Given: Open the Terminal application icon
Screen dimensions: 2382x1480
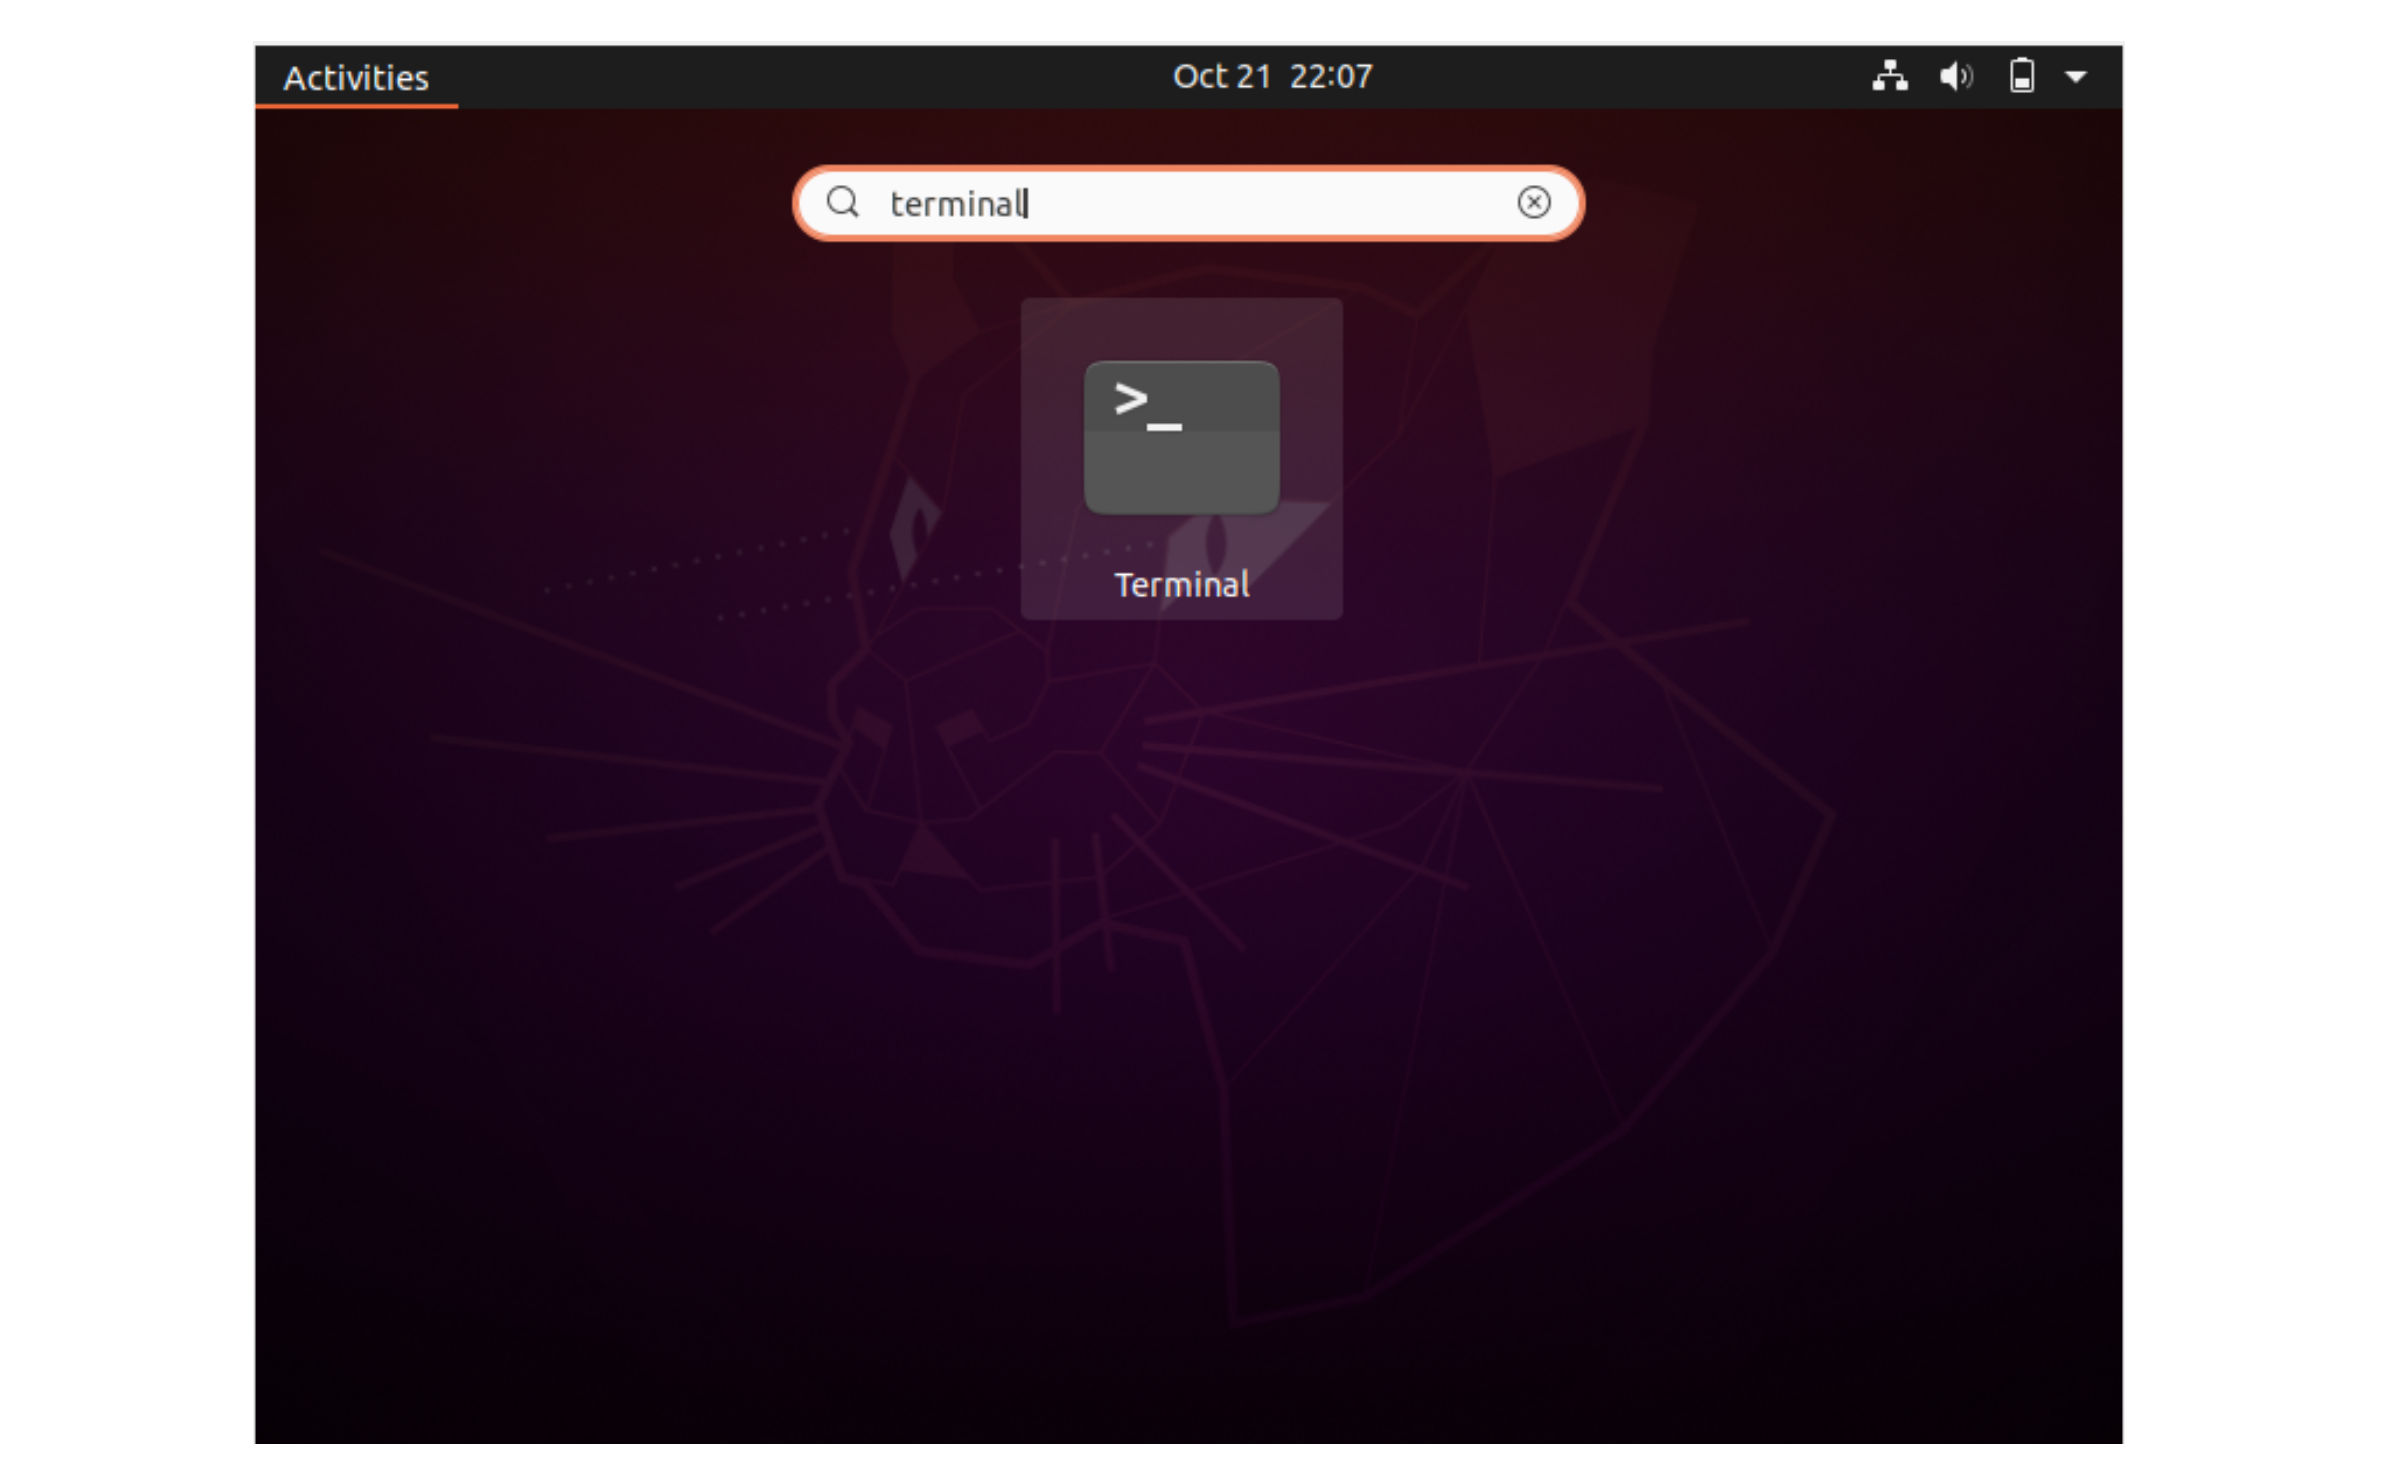Looking at the screenshot, I should click(x=1181, y=438).
